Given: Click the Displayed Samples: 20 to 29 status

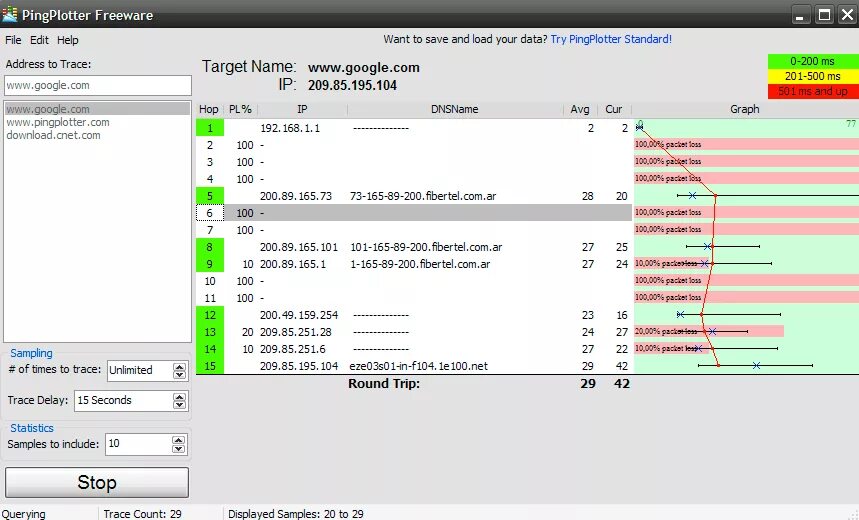Looking at the screenshot, I should (x=296, y=514).
